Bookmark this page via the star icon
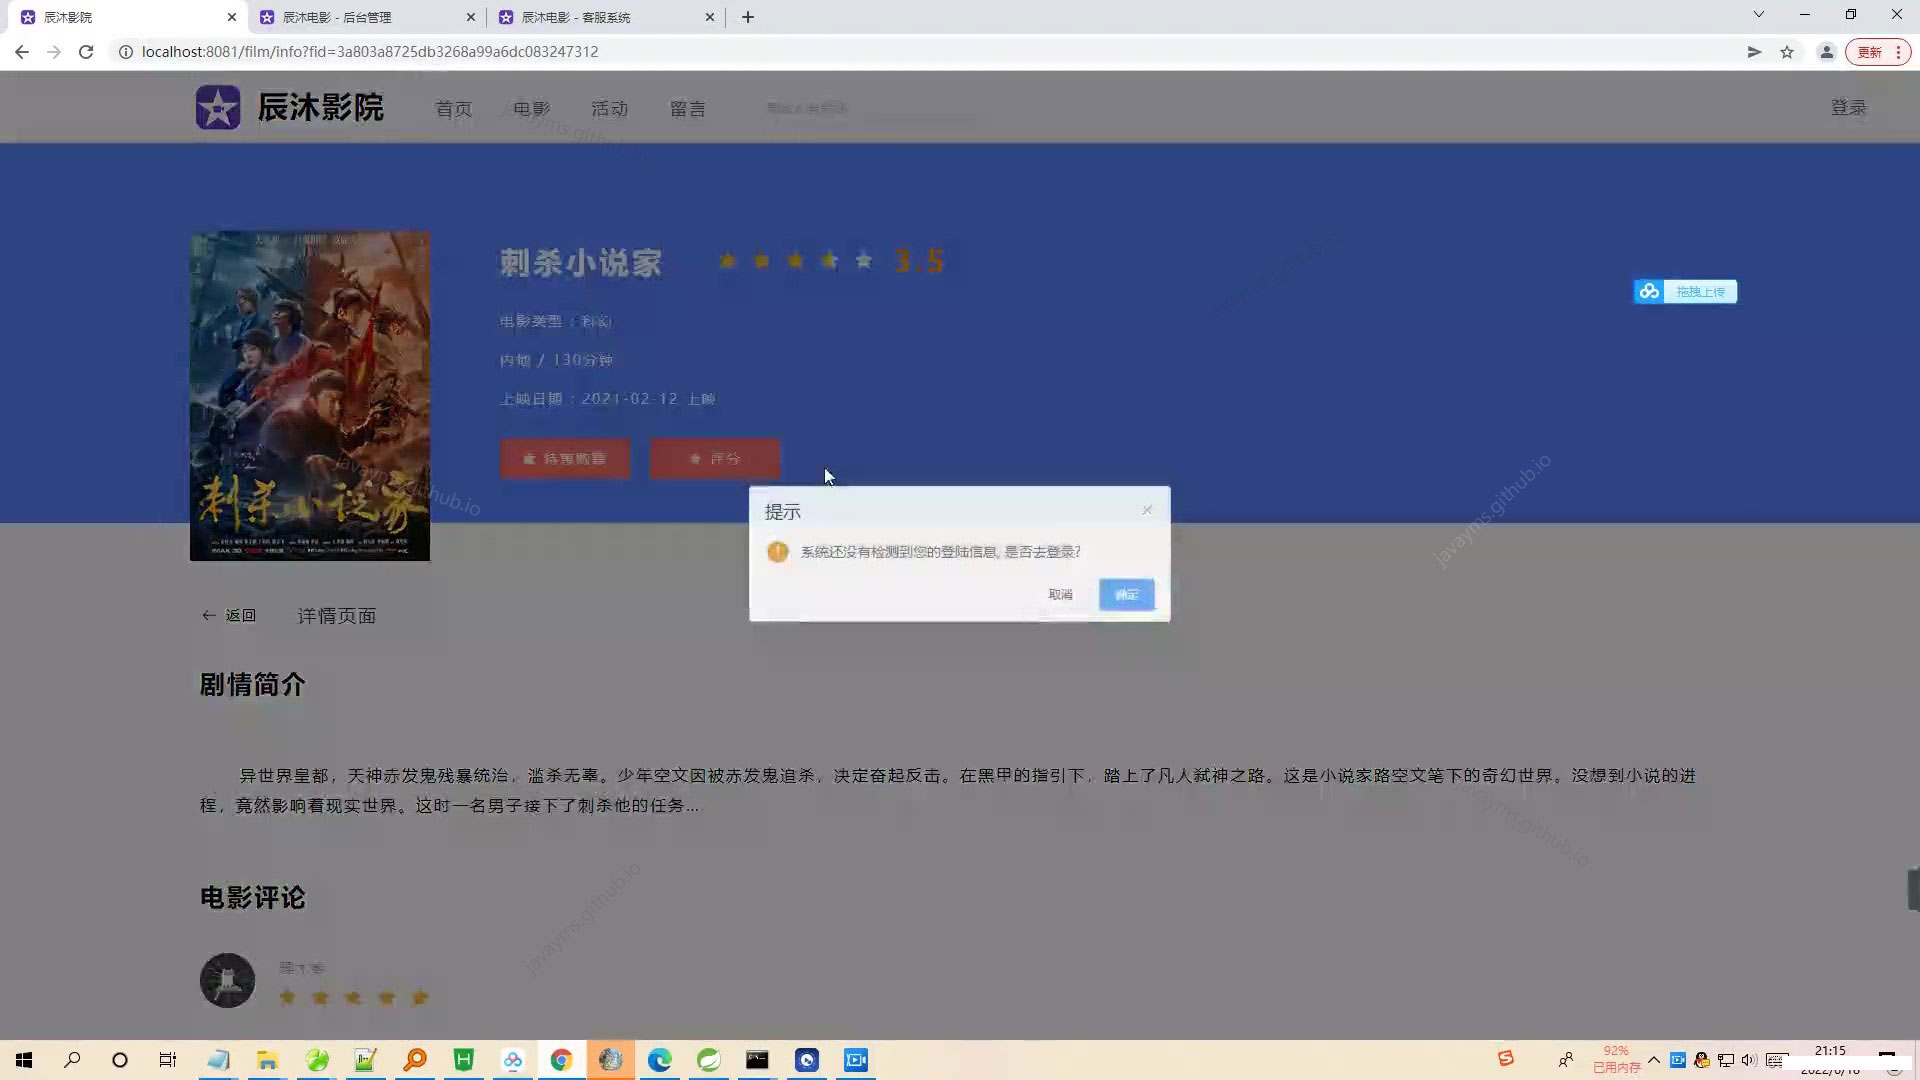 [x=1787, y=51]
